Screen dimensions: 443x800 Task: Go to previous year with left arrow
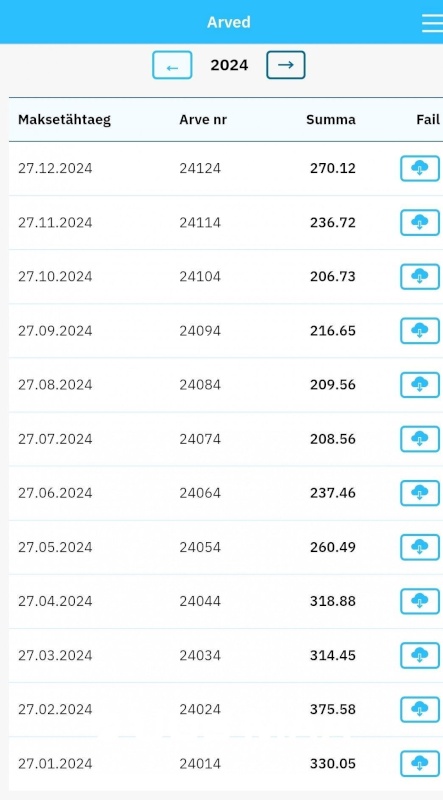click(172, 65)
